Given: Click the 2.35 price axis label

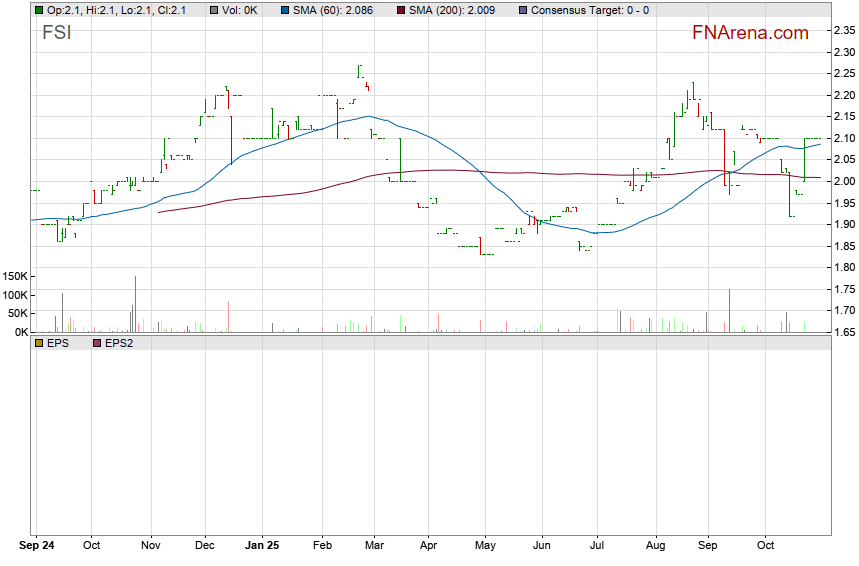Looking at the screenshot, I should click(843, 30).
